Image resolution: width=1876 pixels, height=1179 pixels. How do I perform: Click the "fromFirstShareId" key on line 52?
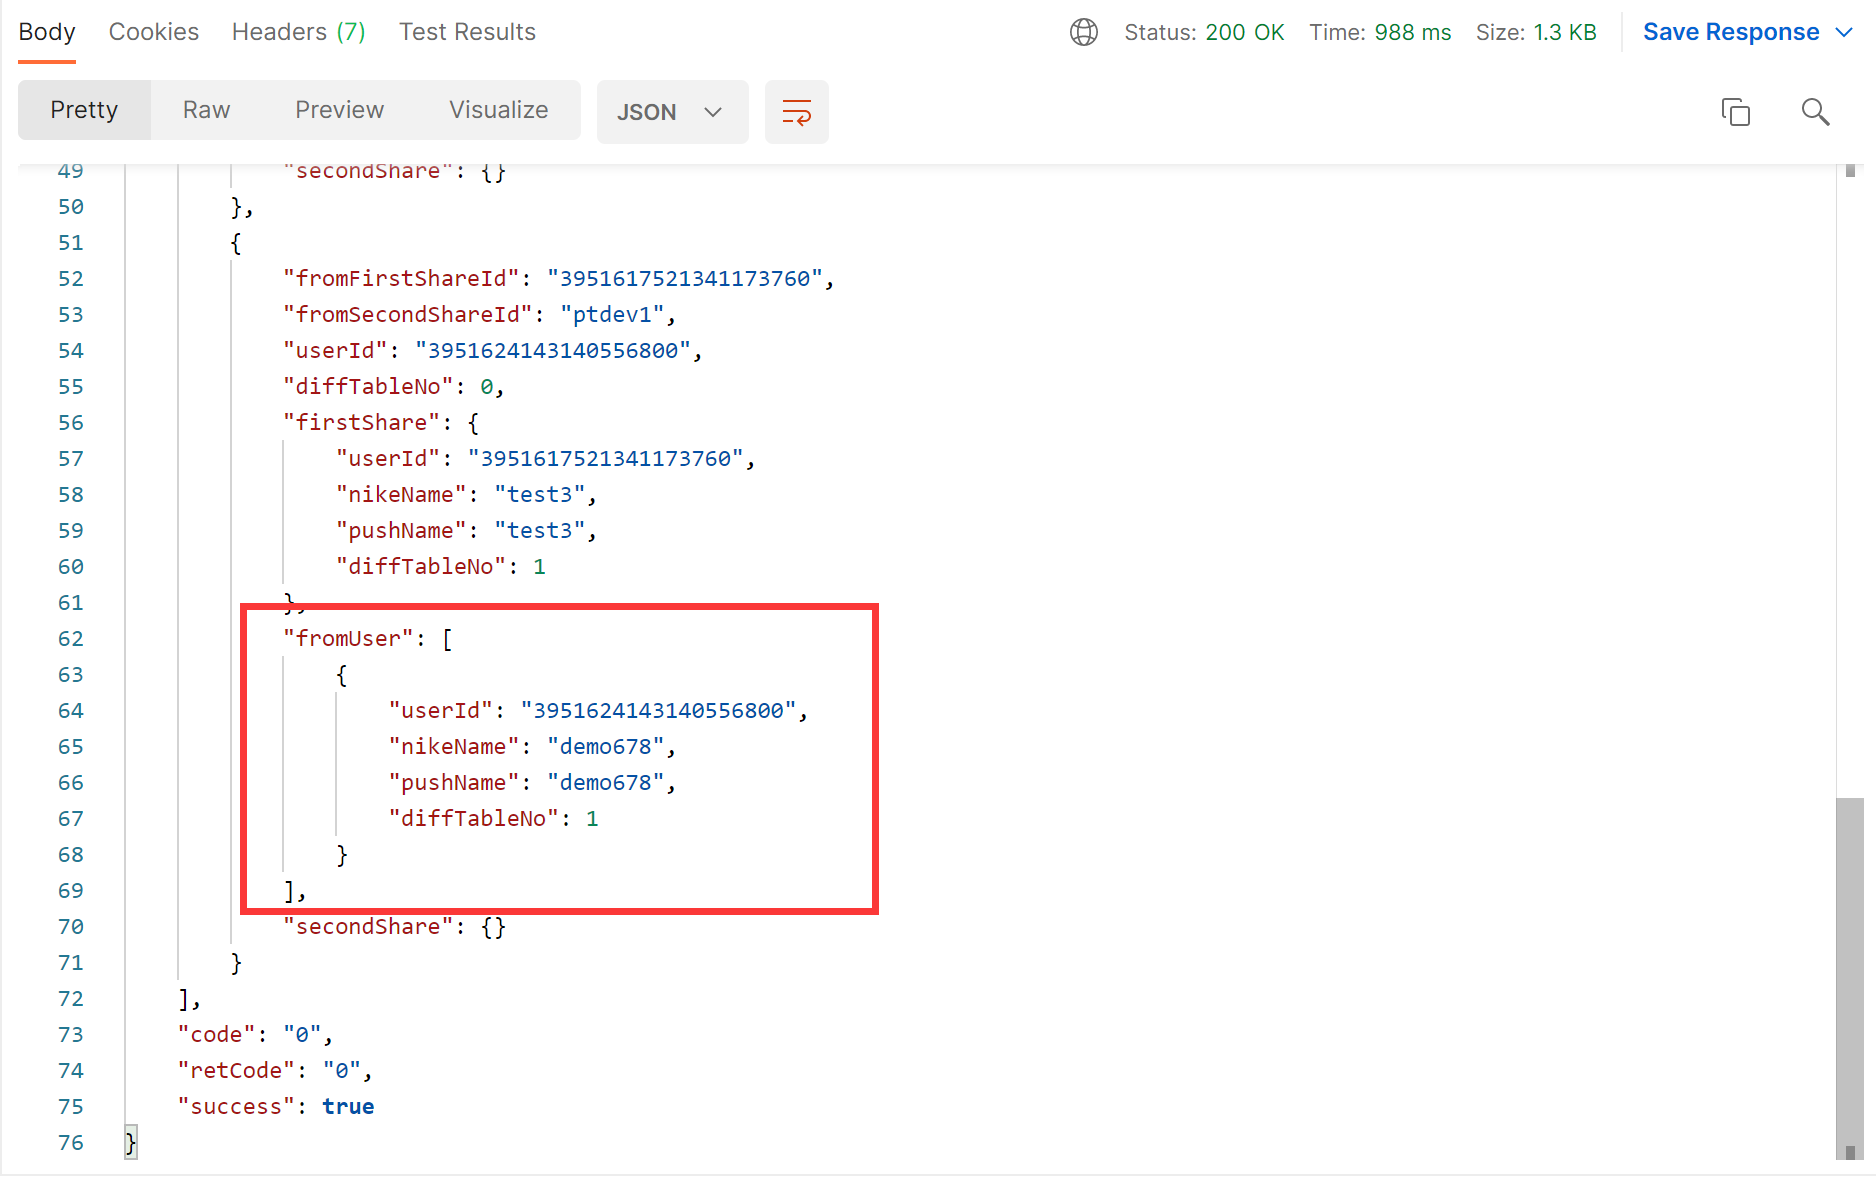point(401,278)
